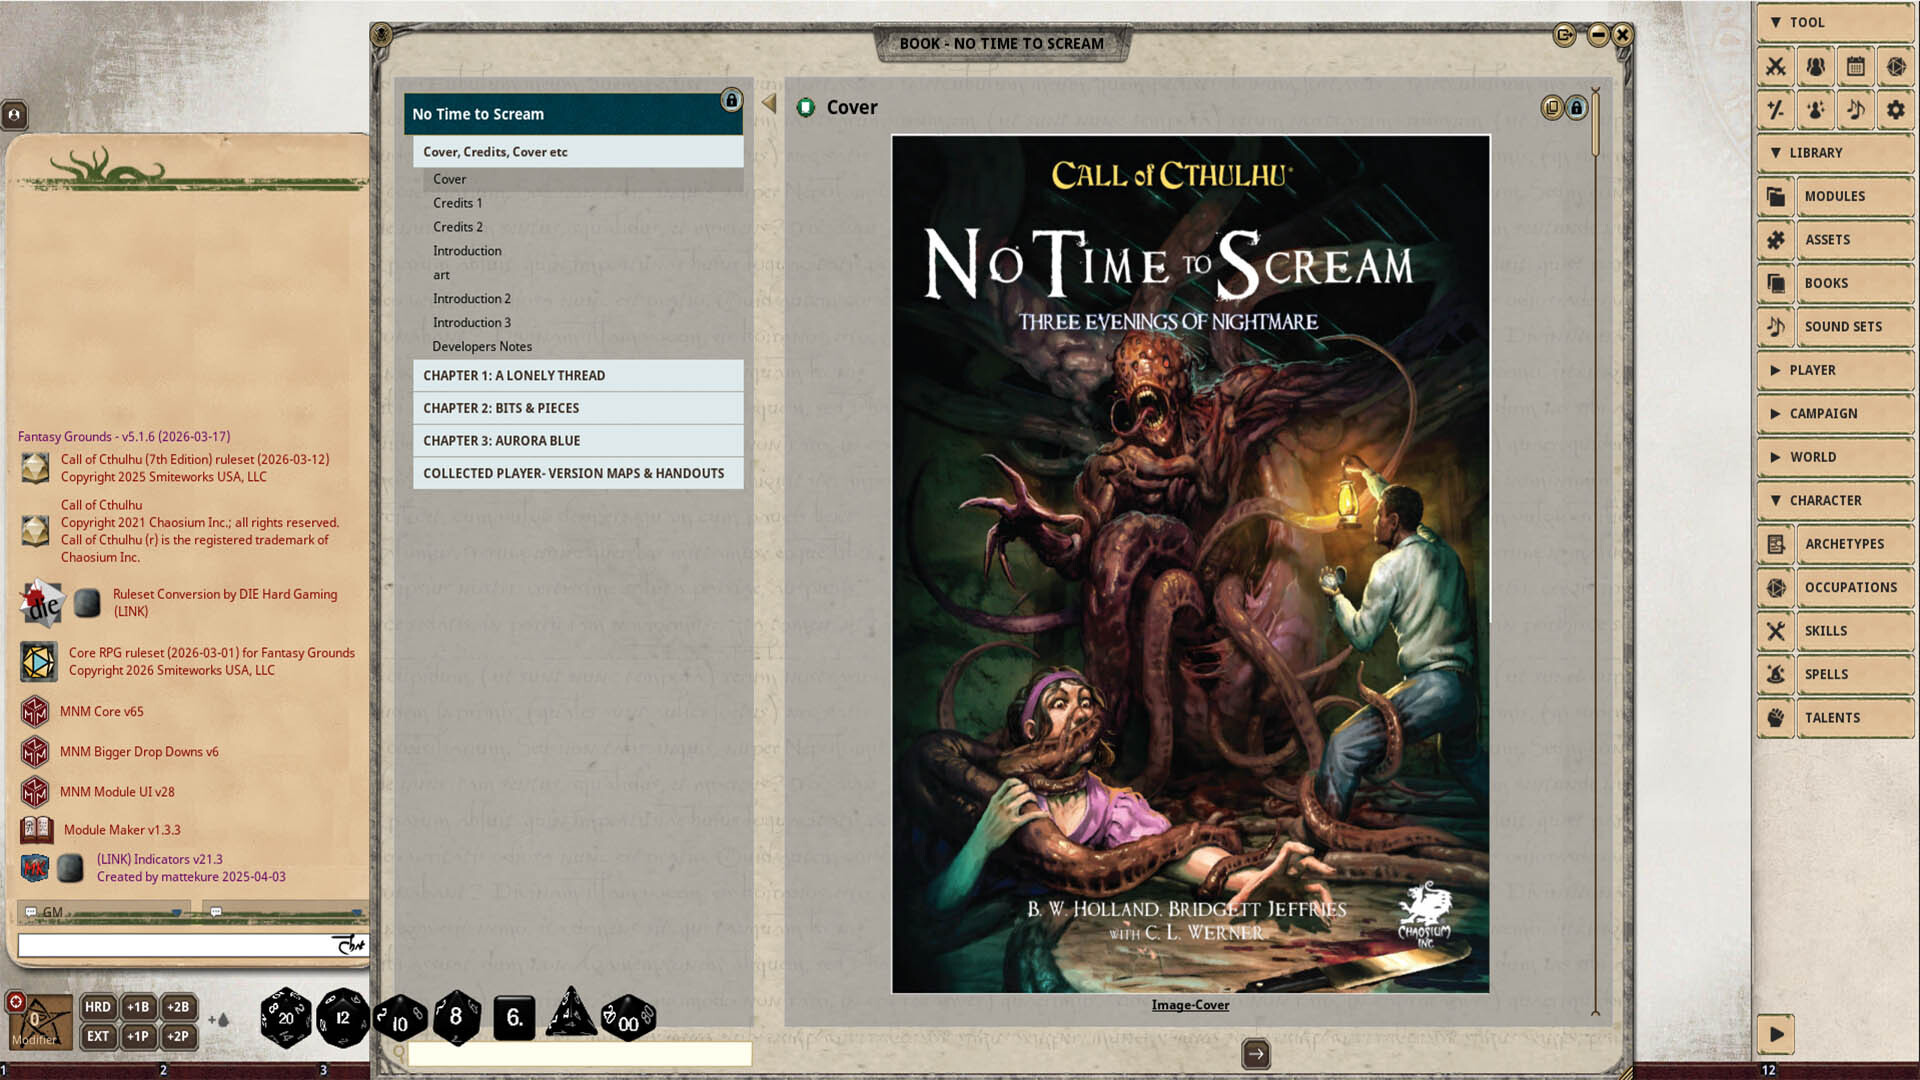This screenshot has height=1080, width=1920.
Task: Click the Image-Cover link below the cover
Action: [1190, 1005]
